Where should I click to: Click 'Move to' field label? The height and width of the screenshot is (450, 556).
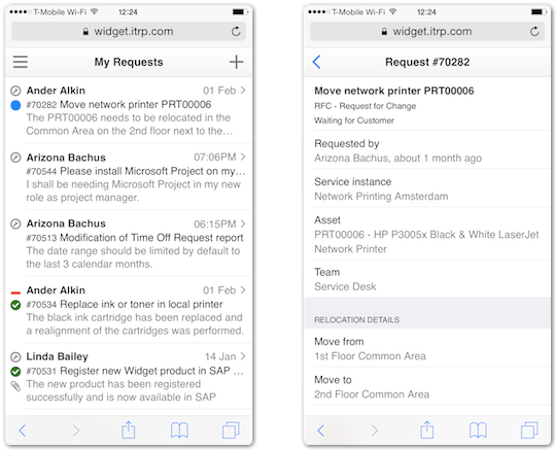click(x=333, y=380)
